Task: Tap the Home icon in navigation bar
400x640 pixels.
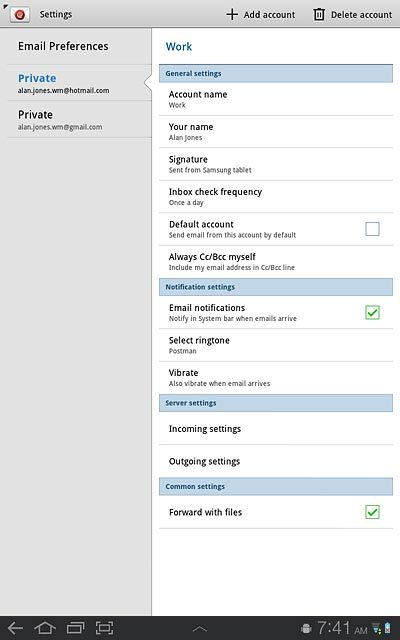Action: (45, 628)
